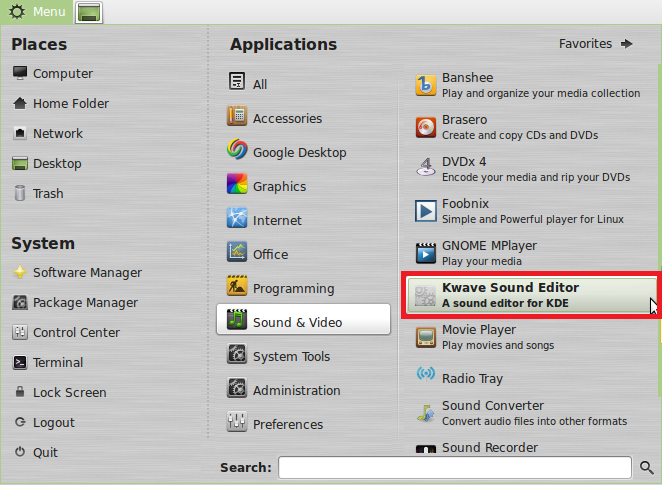Screen dimensions: 662x485
Task: Click the Movie Player icon
Action: [426, 337]
